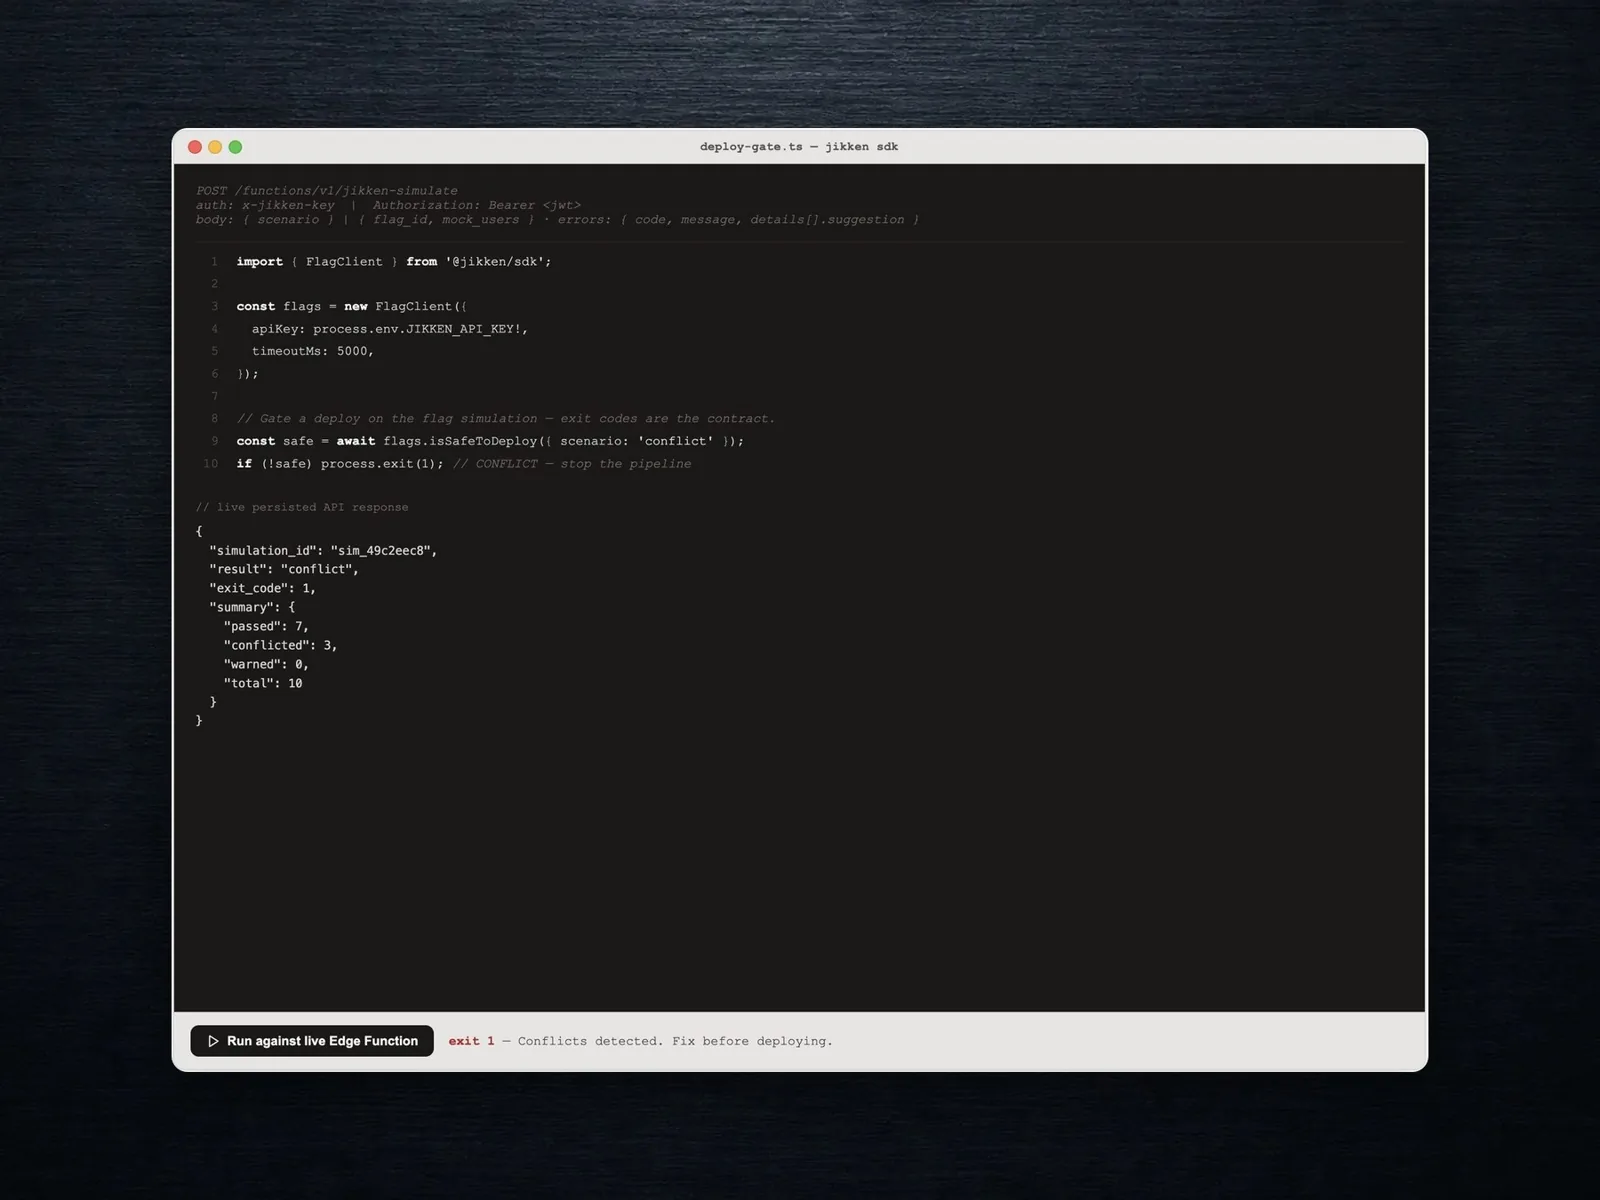Click the '"passed": 7' line
1600x1200 pixels.
pyautogui.click(x=266, y=626)
